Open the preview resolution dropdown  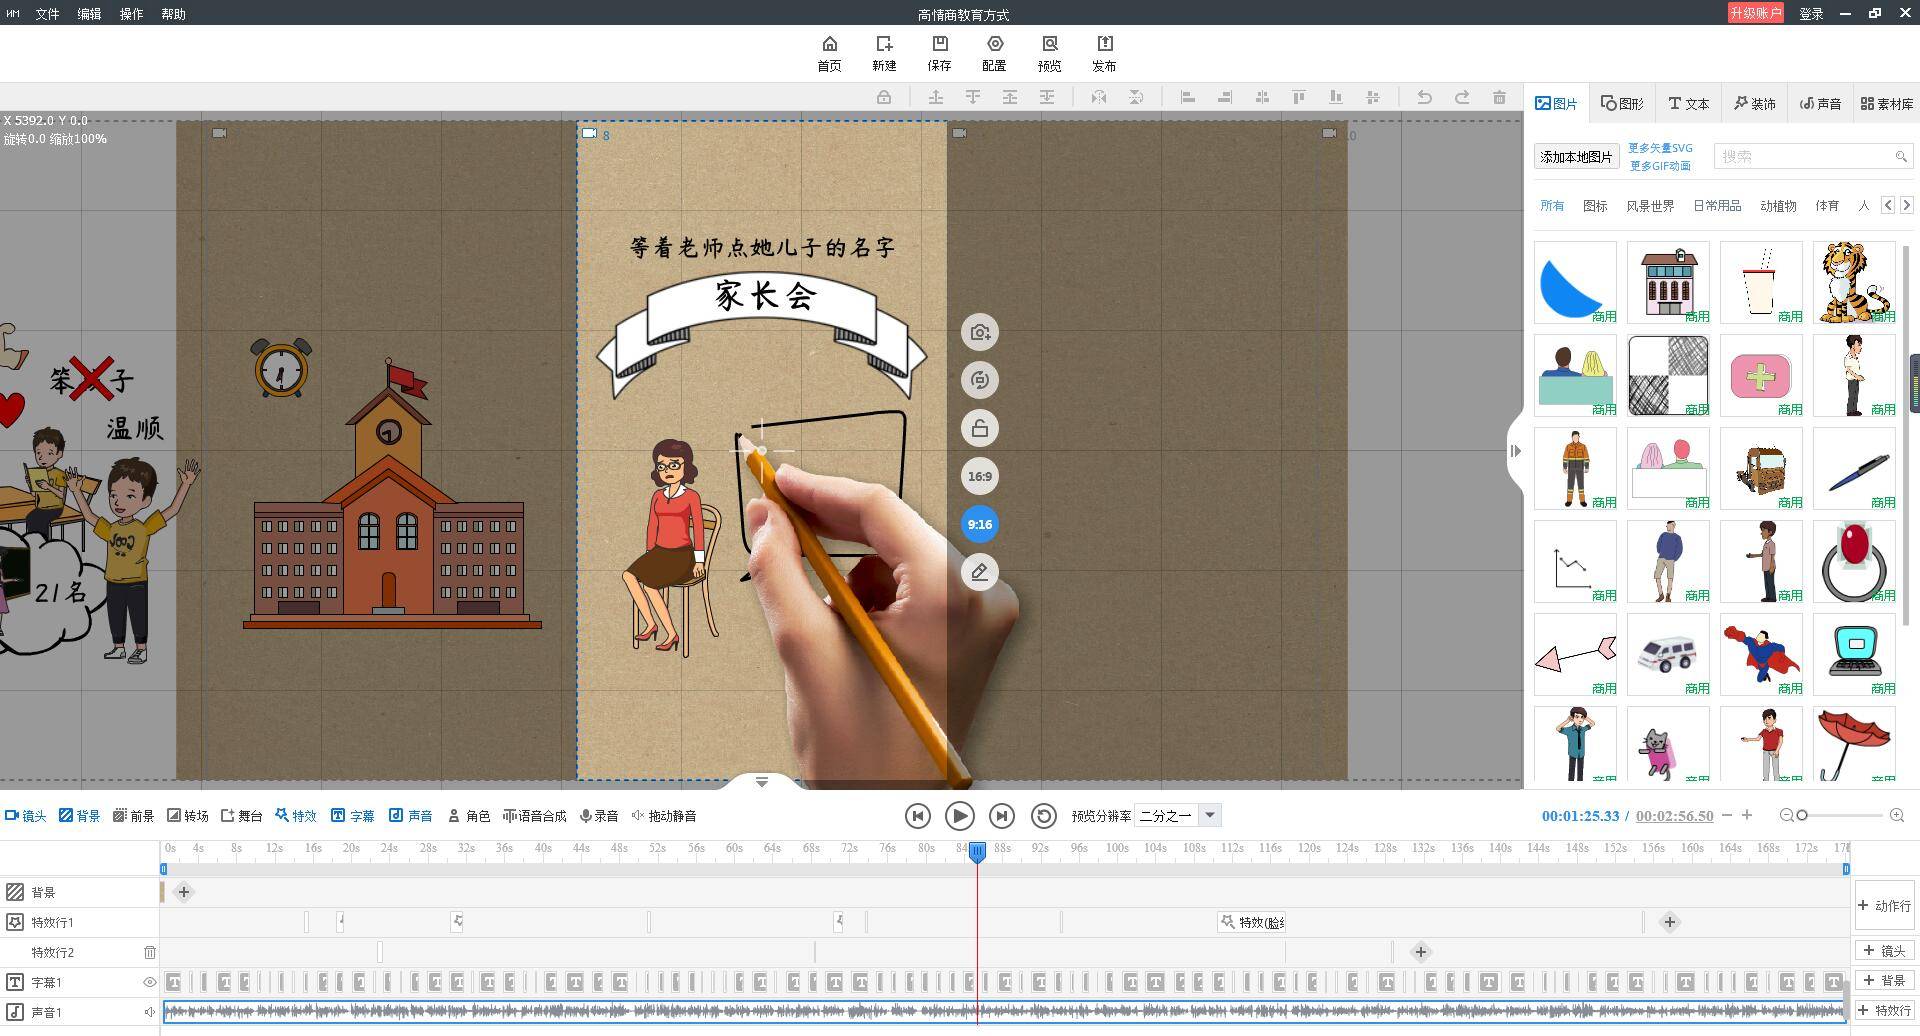[1209, 816]
